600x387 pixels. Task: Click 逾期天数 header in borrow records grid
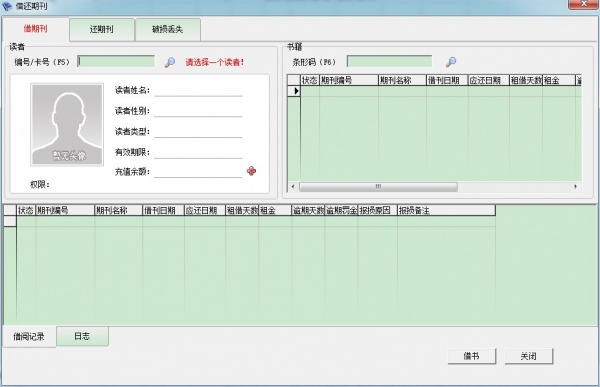coord(308,211)
